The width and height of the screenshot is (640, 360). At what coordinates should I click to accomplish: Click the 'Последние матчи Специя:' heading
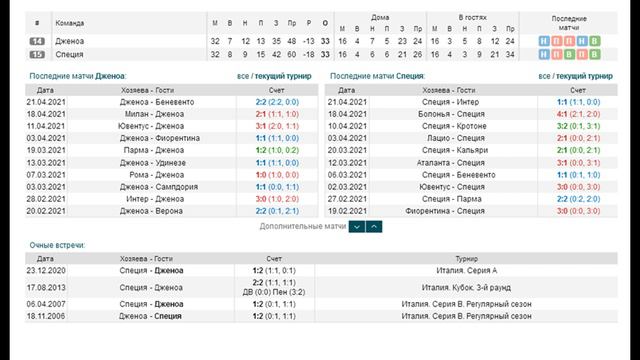(378, 76)
